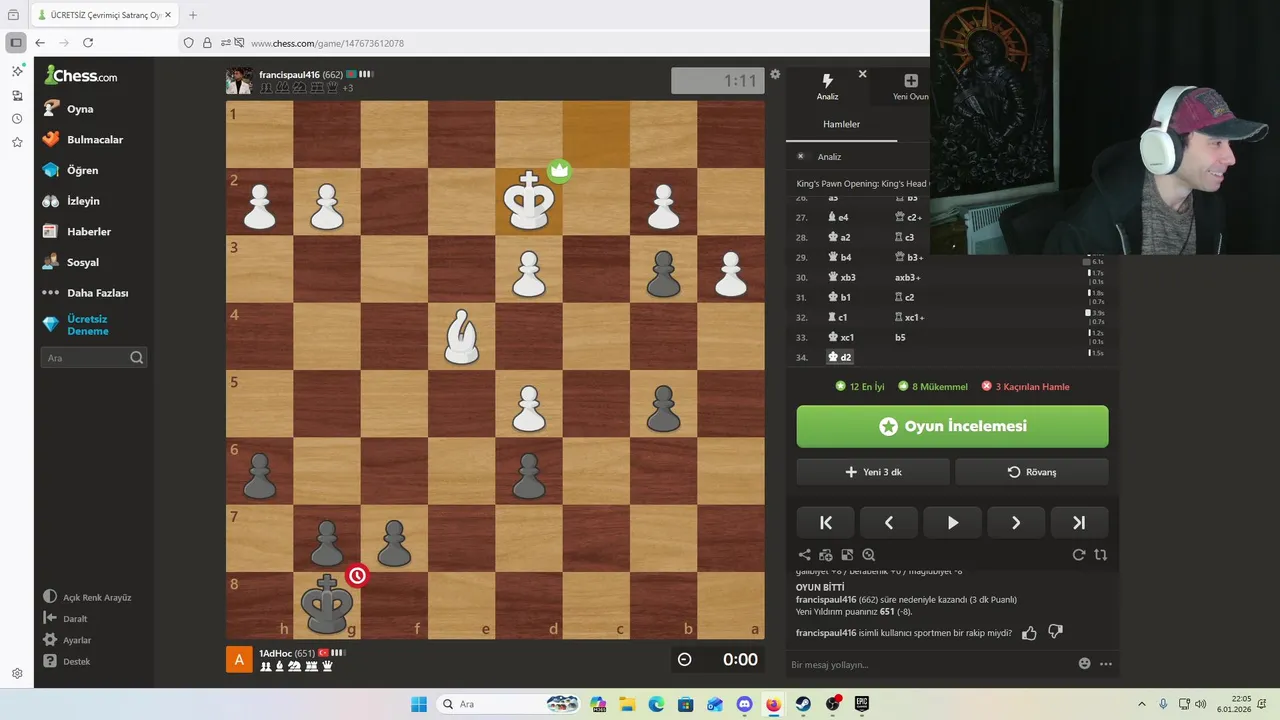Open File Explorer from the taskbar
1280x720 pixels.
[x=627, y=704]
